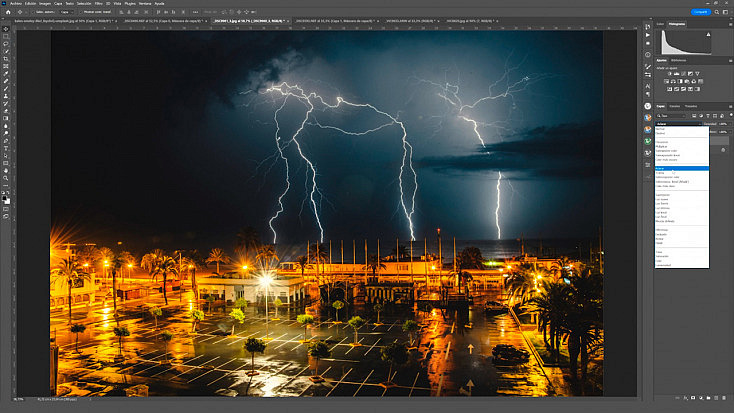Click the histogram cached data warning triangle
The width and height of the screenshot is (734, 413).
(708, 35)
